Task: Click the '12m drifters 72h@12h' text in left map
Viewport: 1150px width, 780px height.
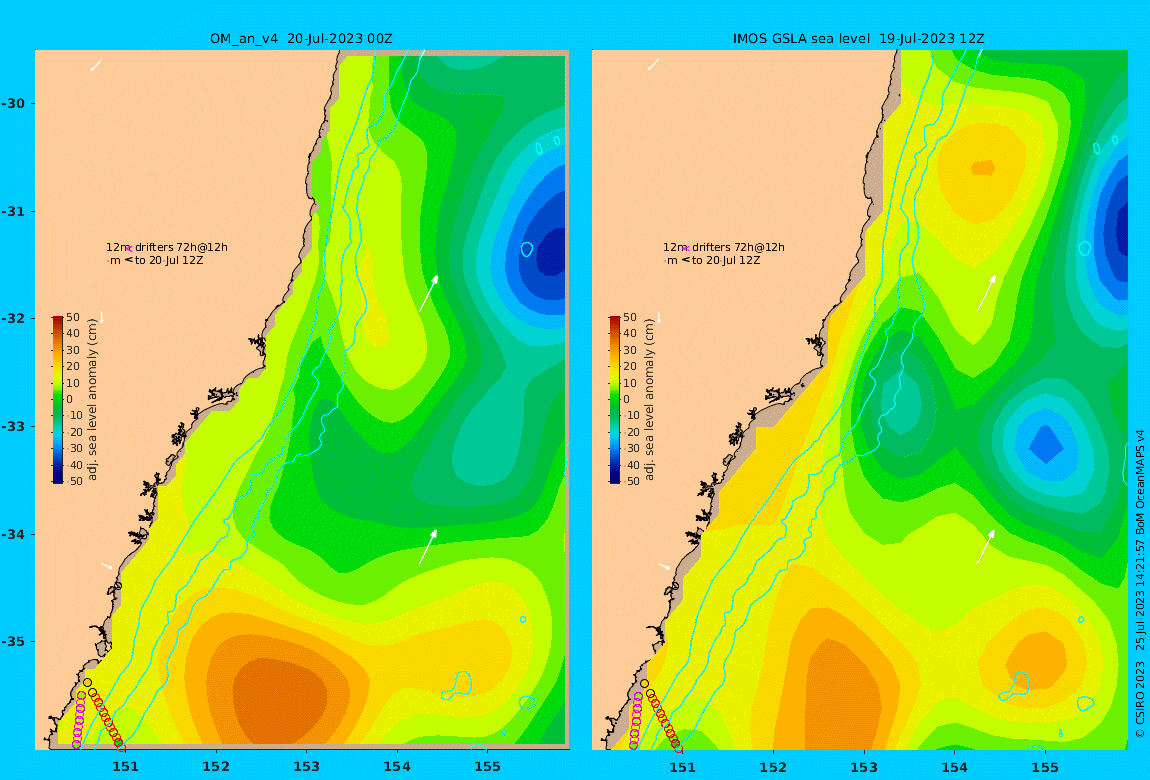Action: tap(166, 248)
